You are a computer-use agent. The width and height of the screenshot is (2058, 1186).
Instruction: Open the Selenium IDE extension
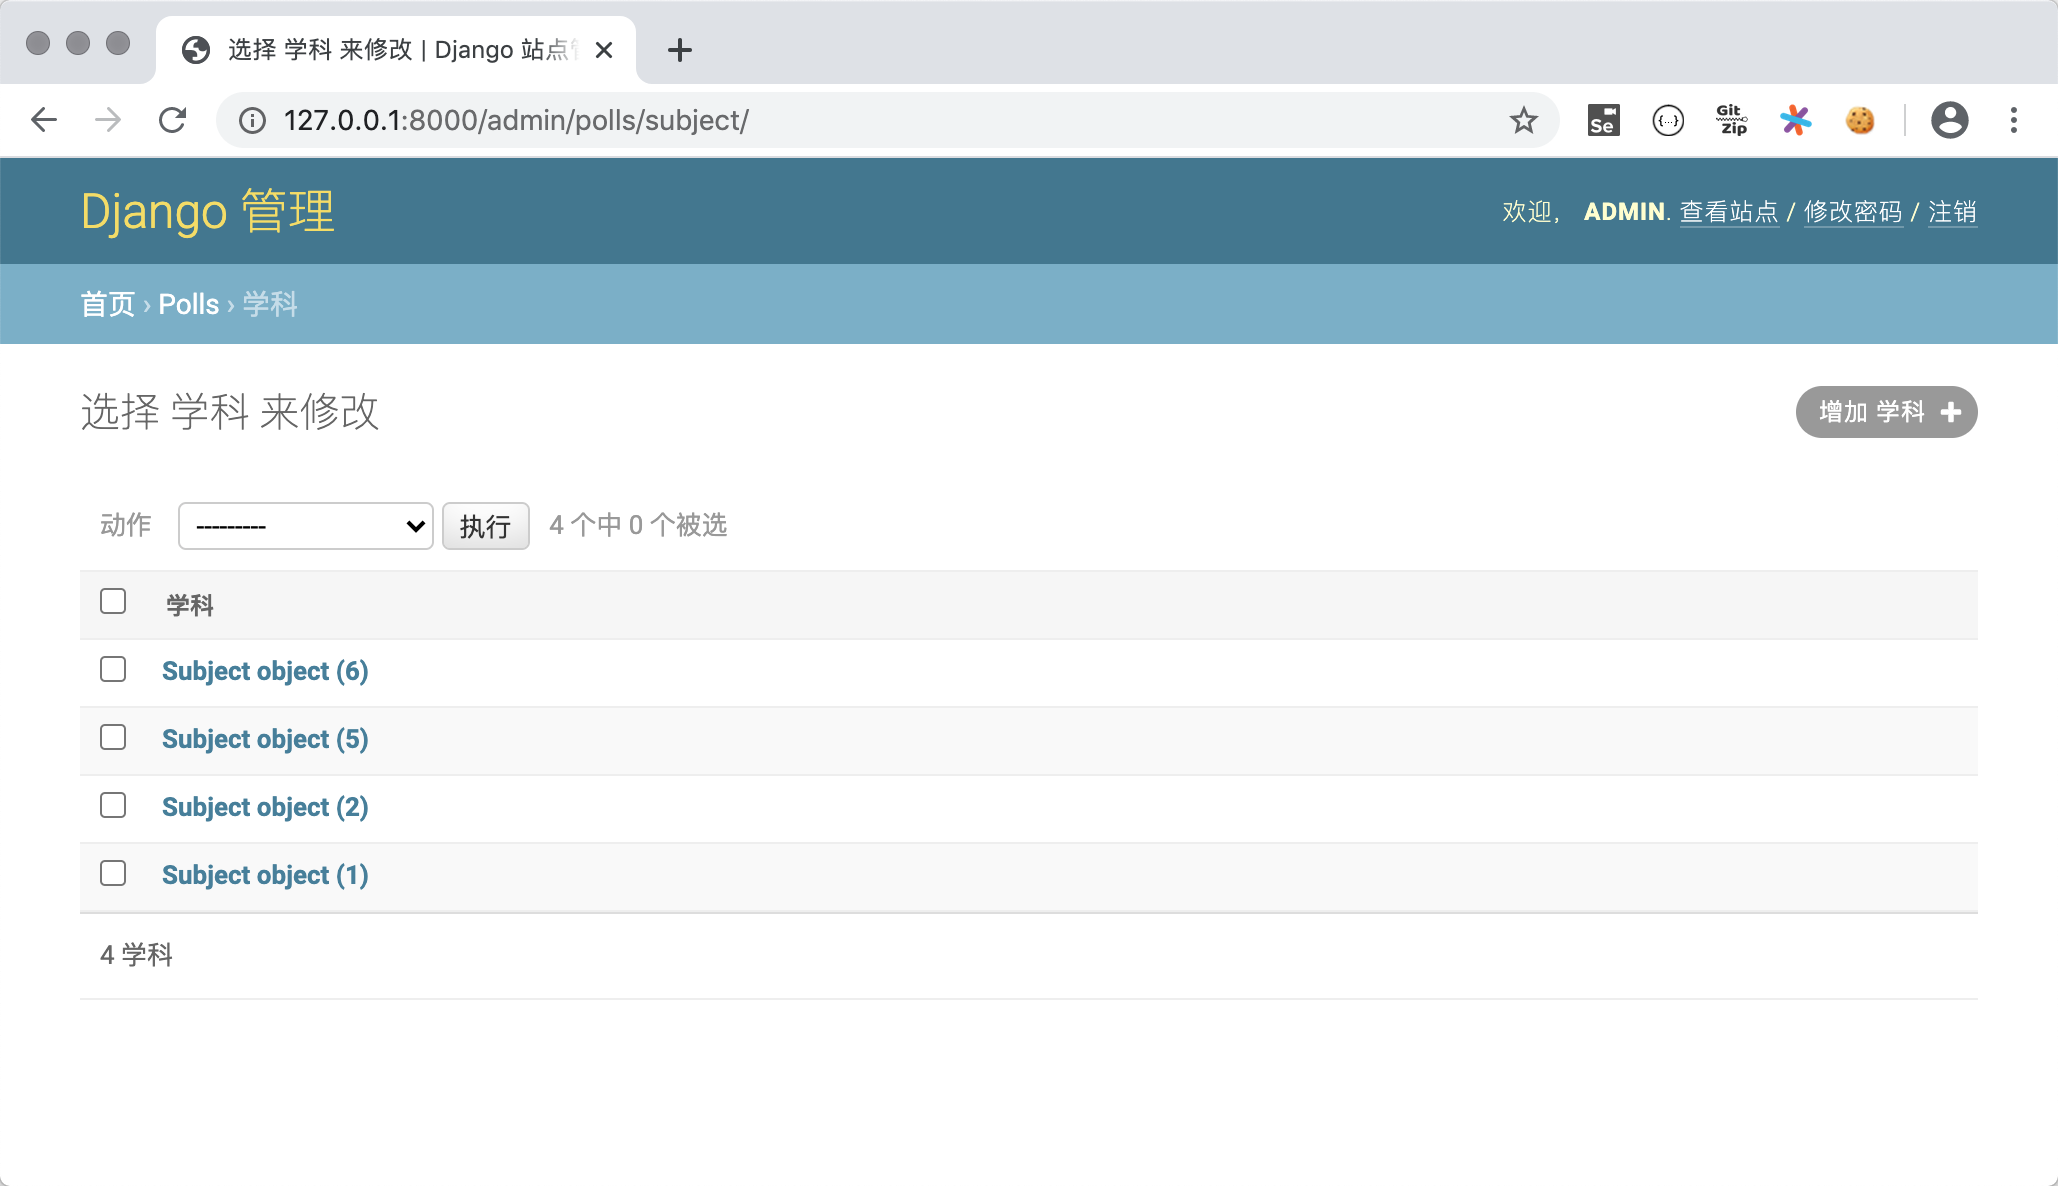coord(1603,121)
